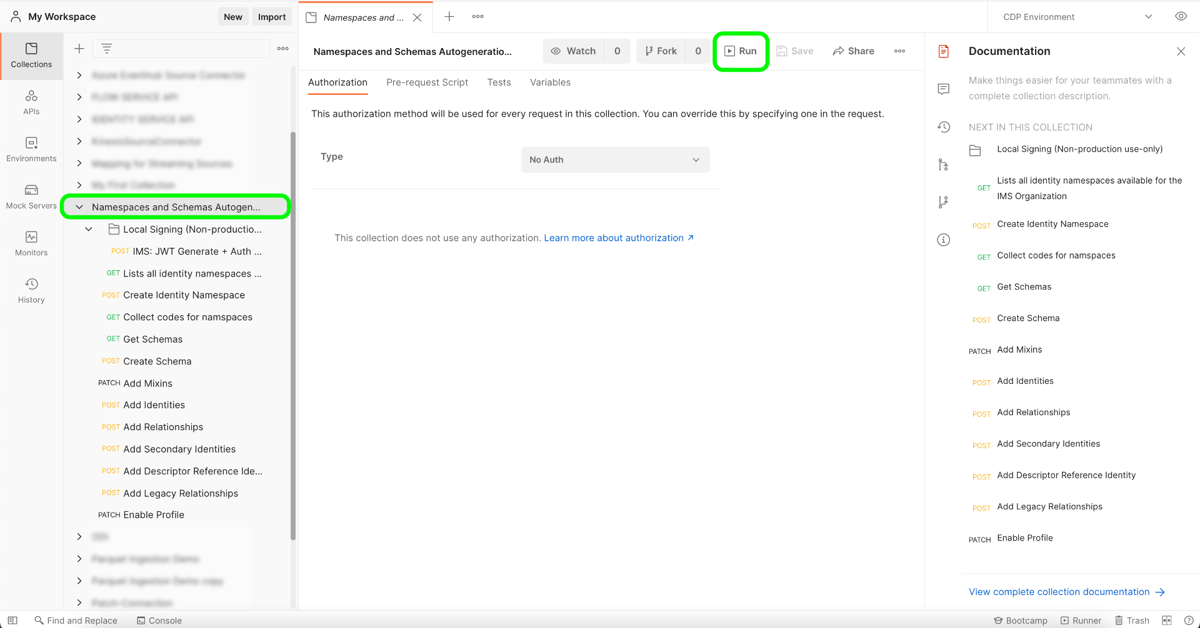Open the Monitors panel

point(31,245)
